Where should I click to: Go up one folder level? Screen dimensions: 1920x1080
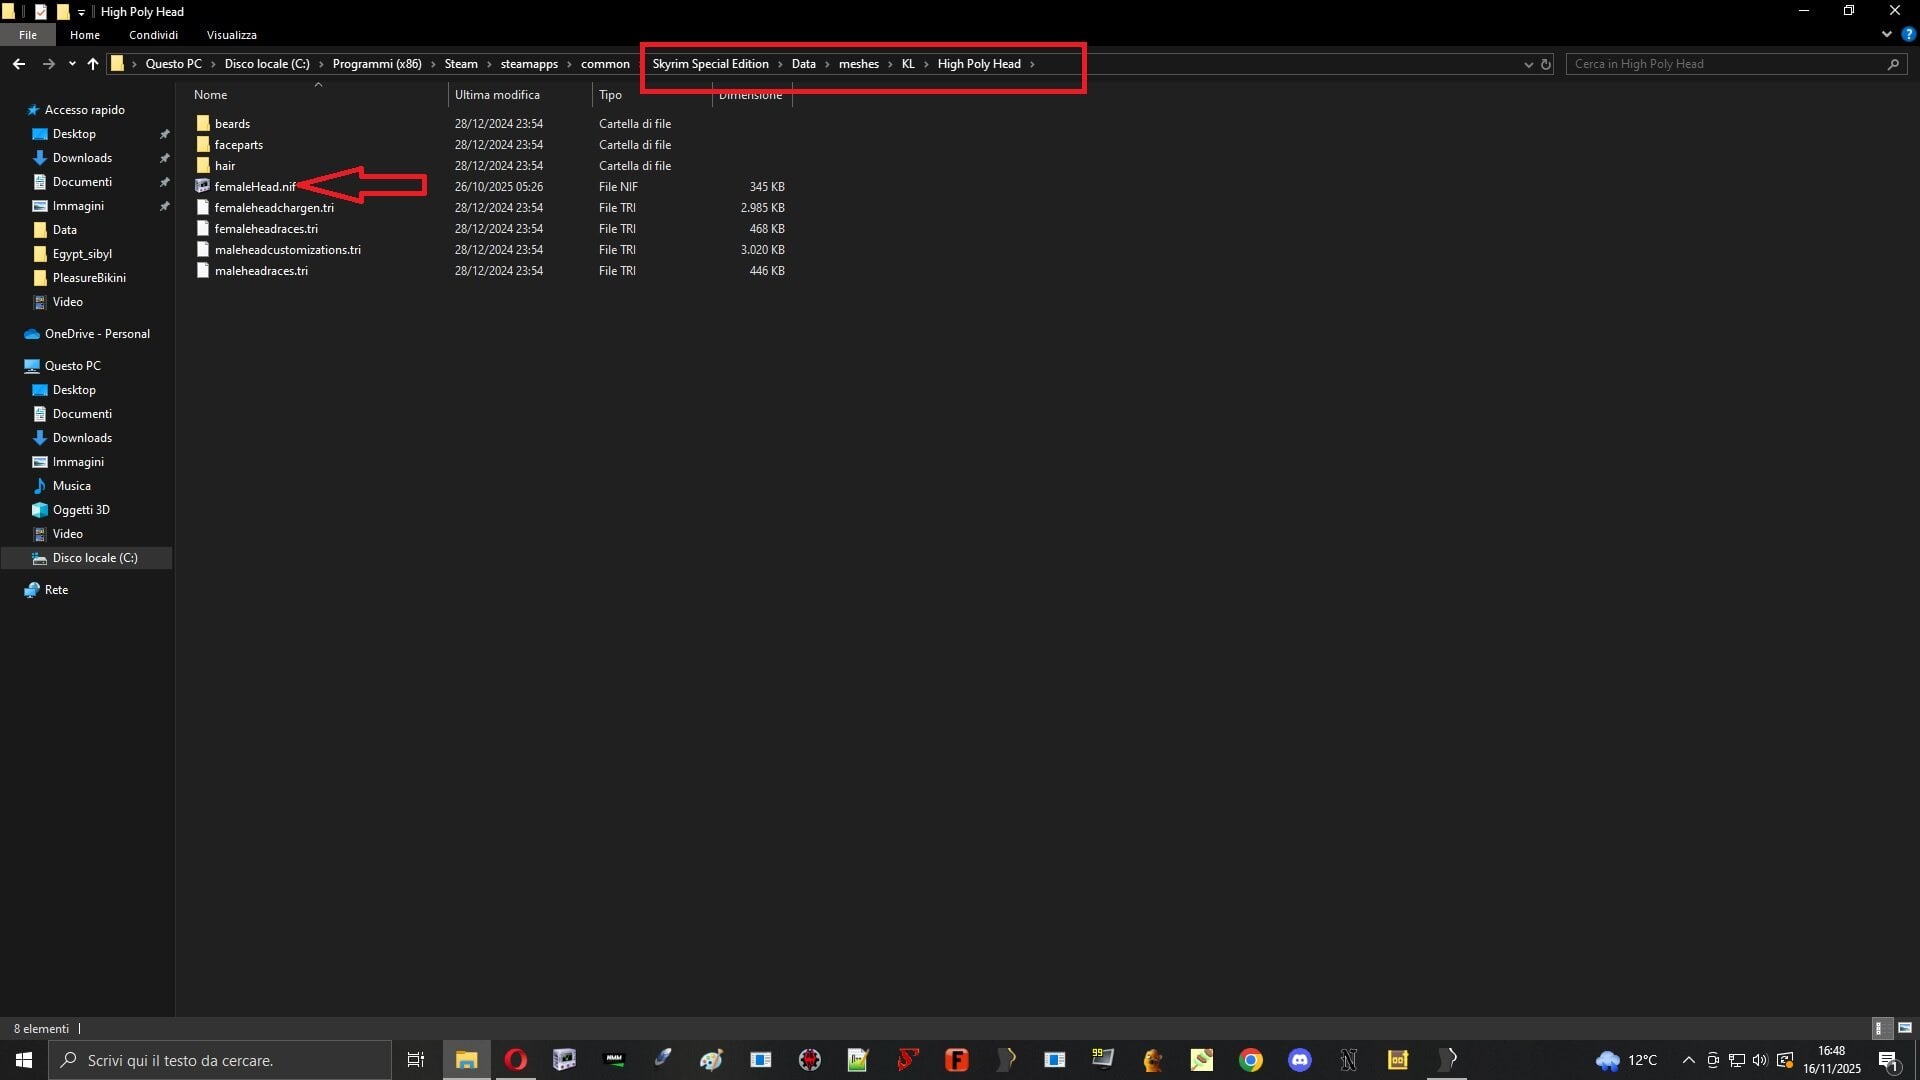coord(93,64)
